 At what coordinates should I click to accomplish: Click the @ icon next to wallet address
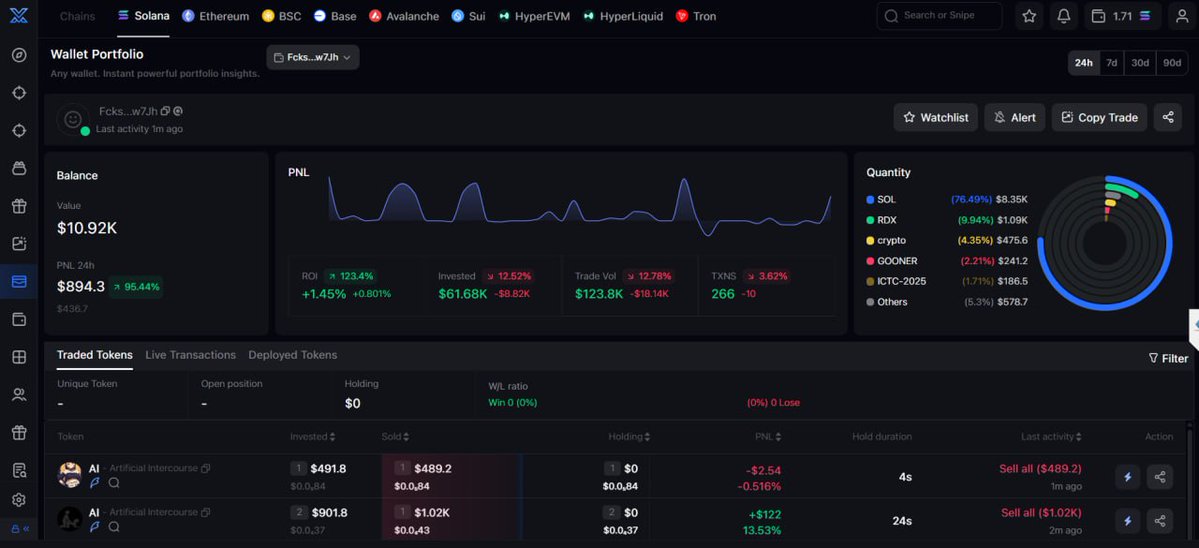177,112
